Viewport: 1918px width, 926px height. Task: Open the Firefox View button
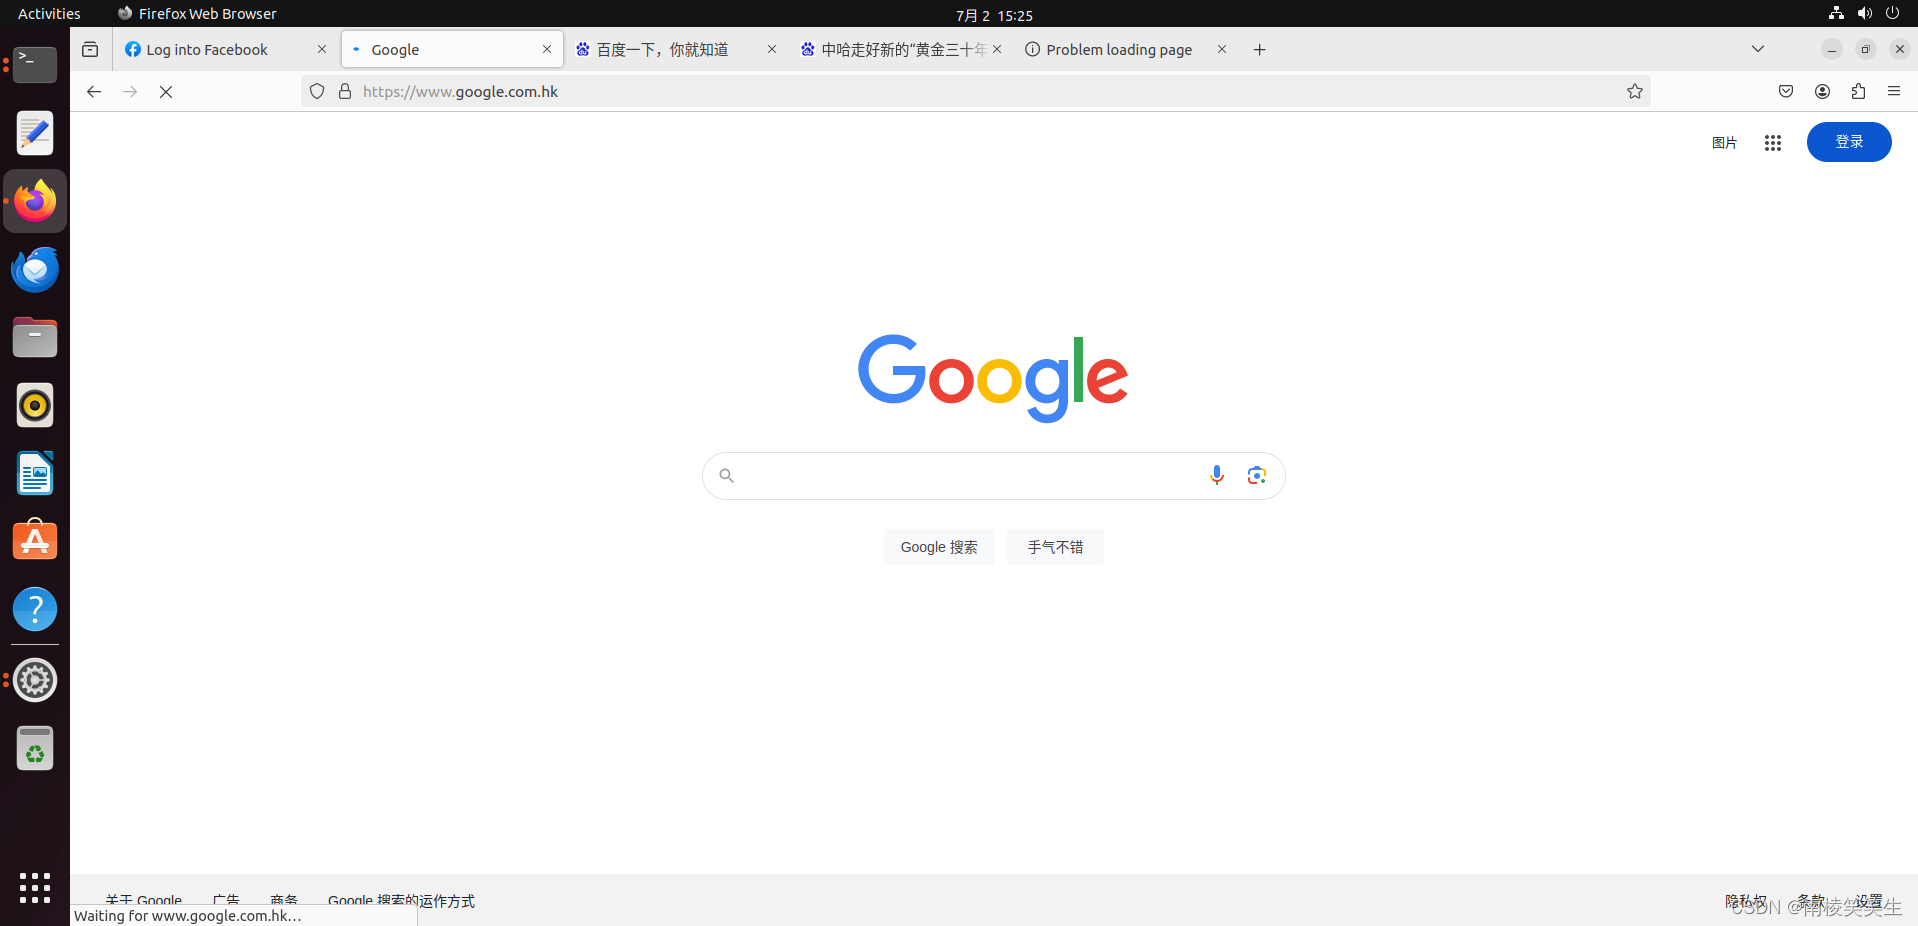(90, 49)
